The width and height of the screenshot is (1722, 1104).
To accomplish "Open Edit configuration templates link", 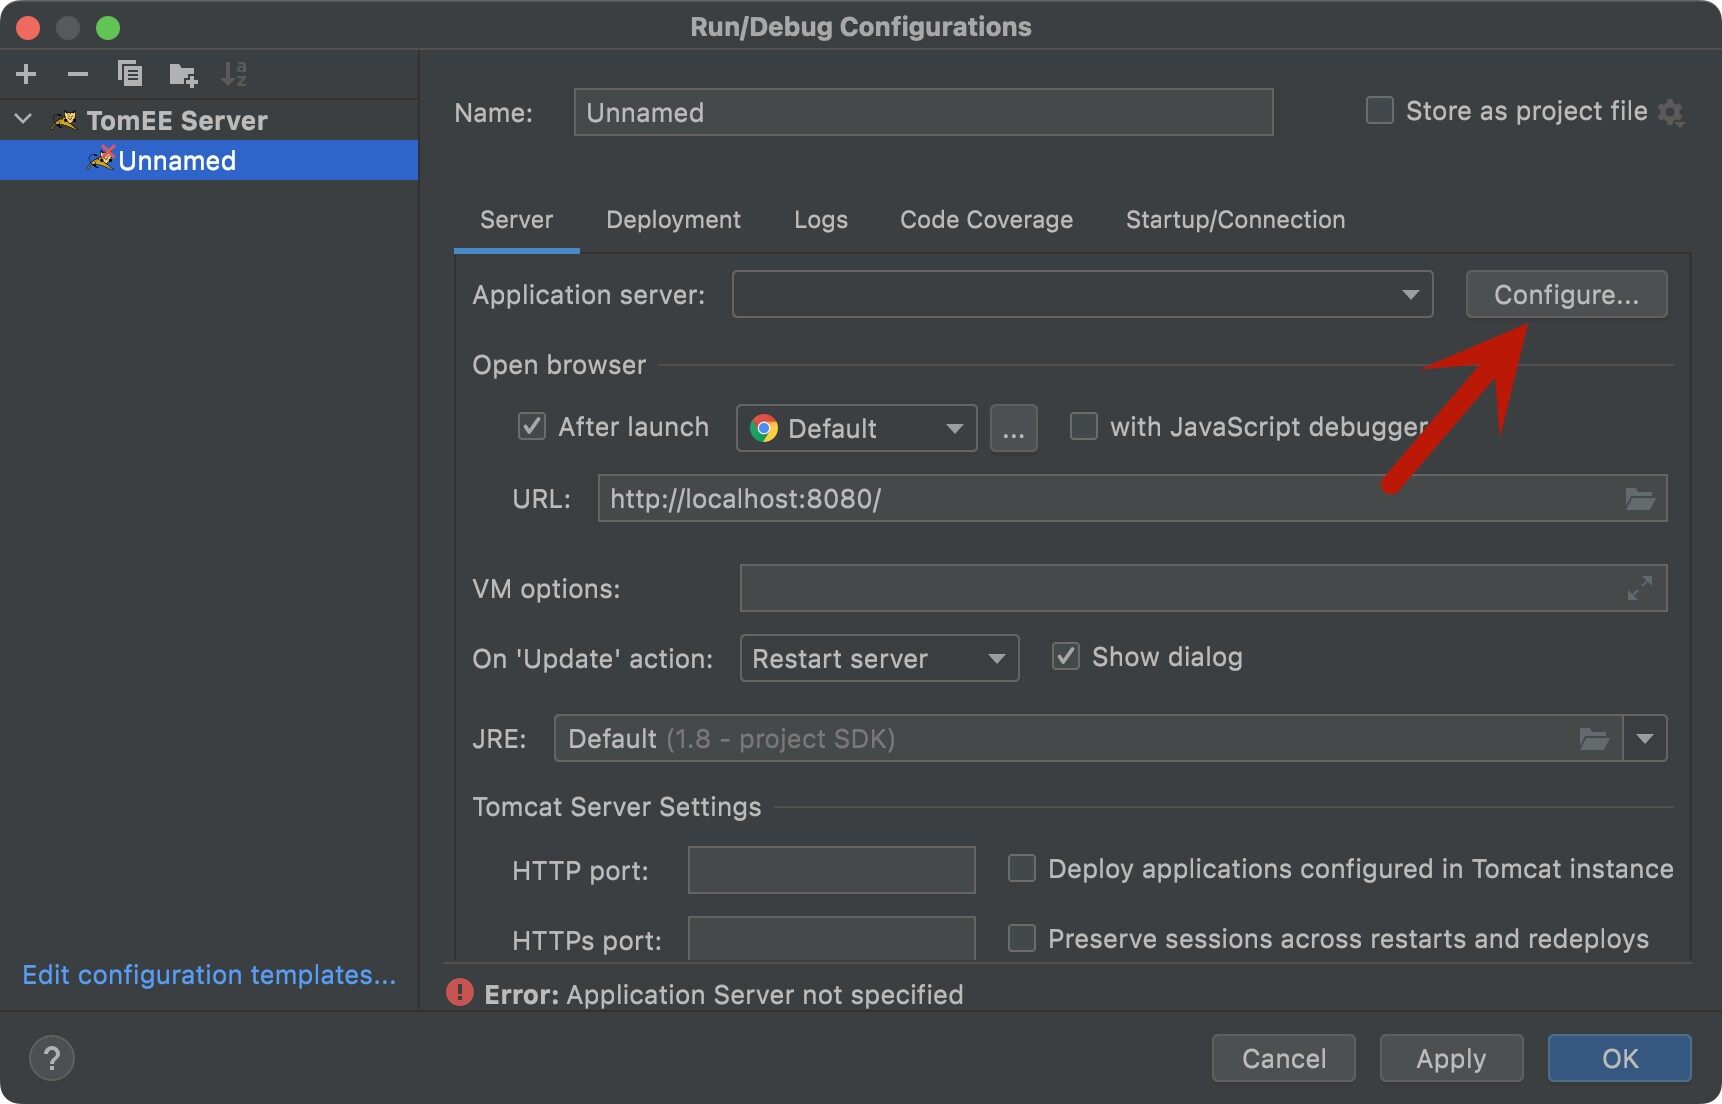I will (x=209, y=975).
